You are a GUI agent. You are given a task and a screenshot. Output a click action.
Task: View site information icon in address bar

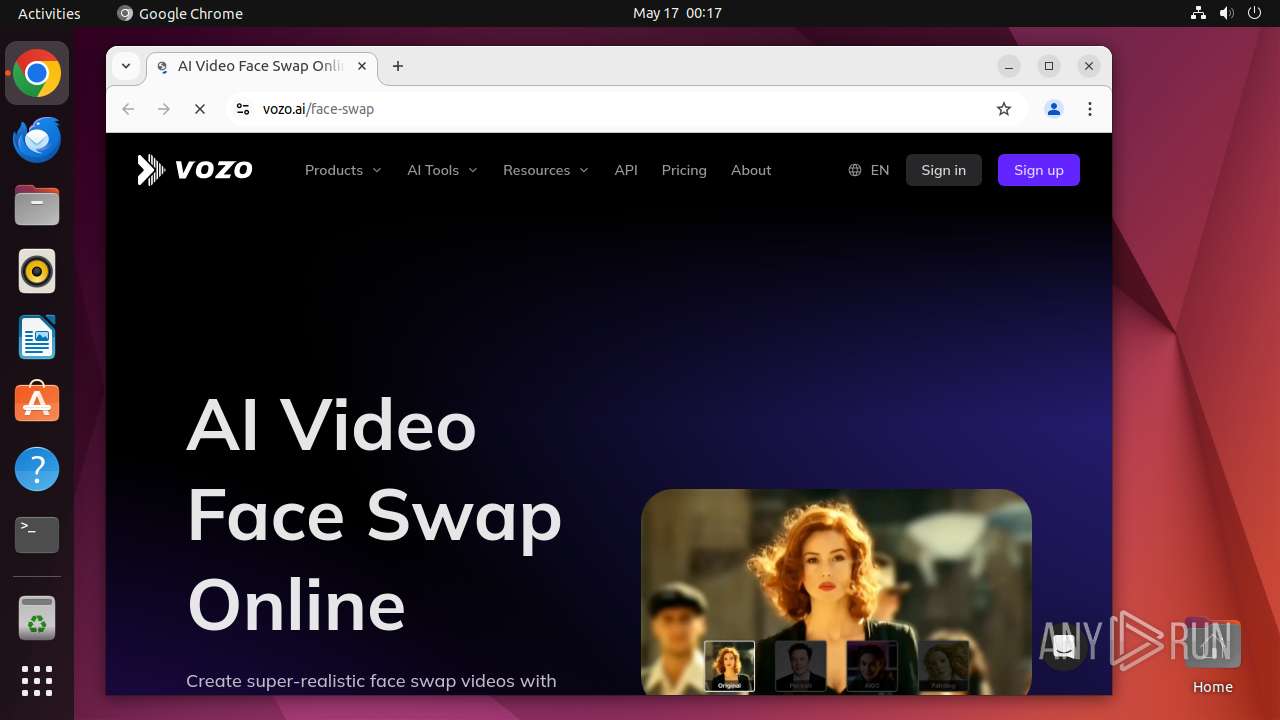242,109
